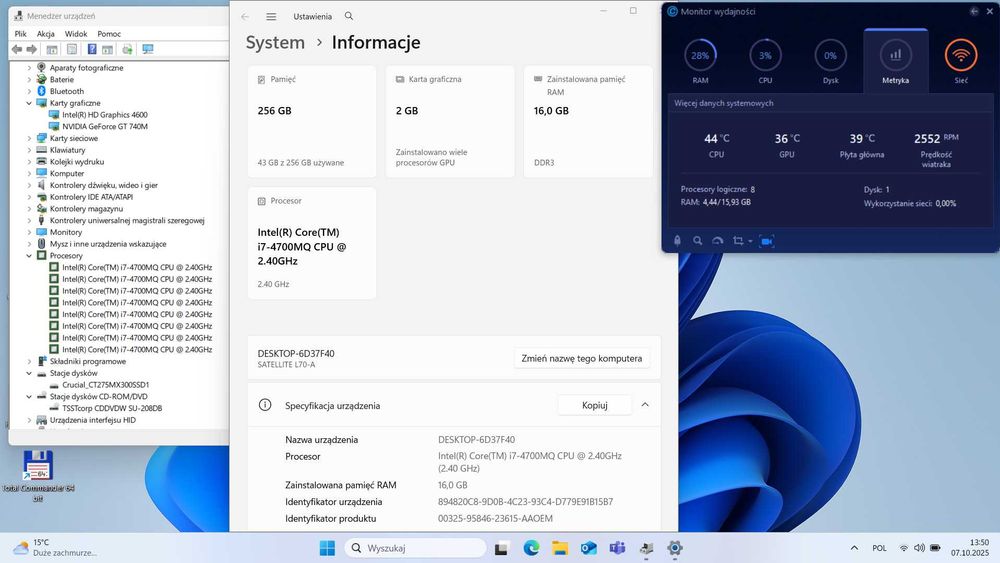Collapse the Stacje dysków tree node
The width and height of the screenshot is (1000, 563).
click(29, 373)
